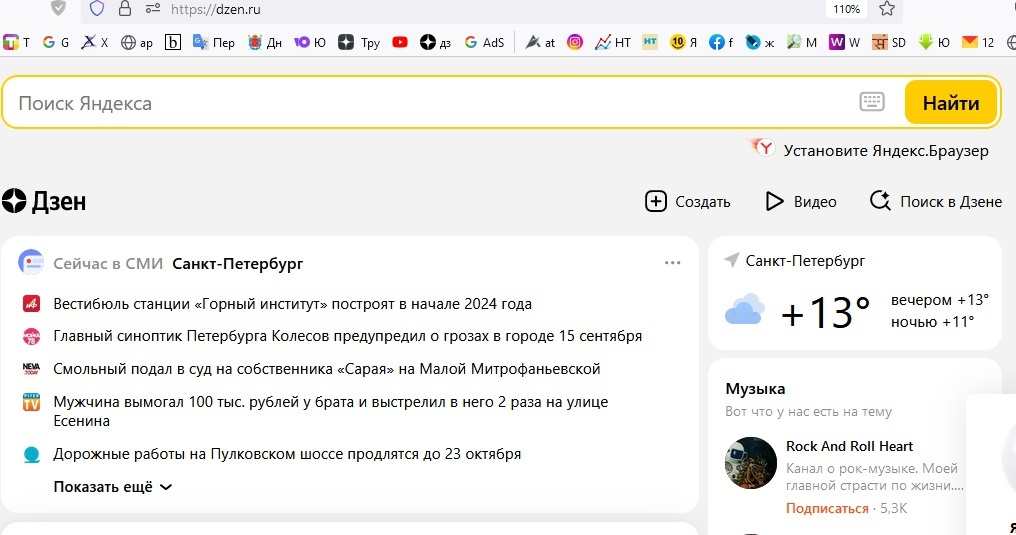Open the globe 'ap' bookmark
This screenshot has height=535, width=1016.
pos(137,42)
